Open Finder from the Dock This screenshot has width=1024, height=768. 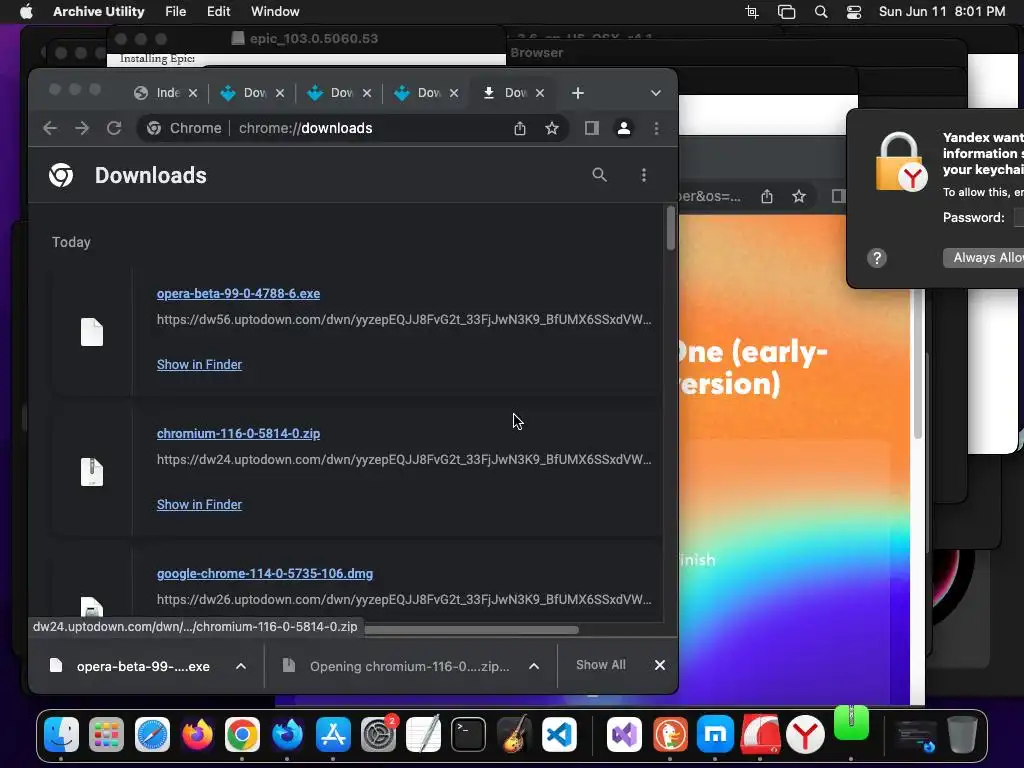pos(61,735)
